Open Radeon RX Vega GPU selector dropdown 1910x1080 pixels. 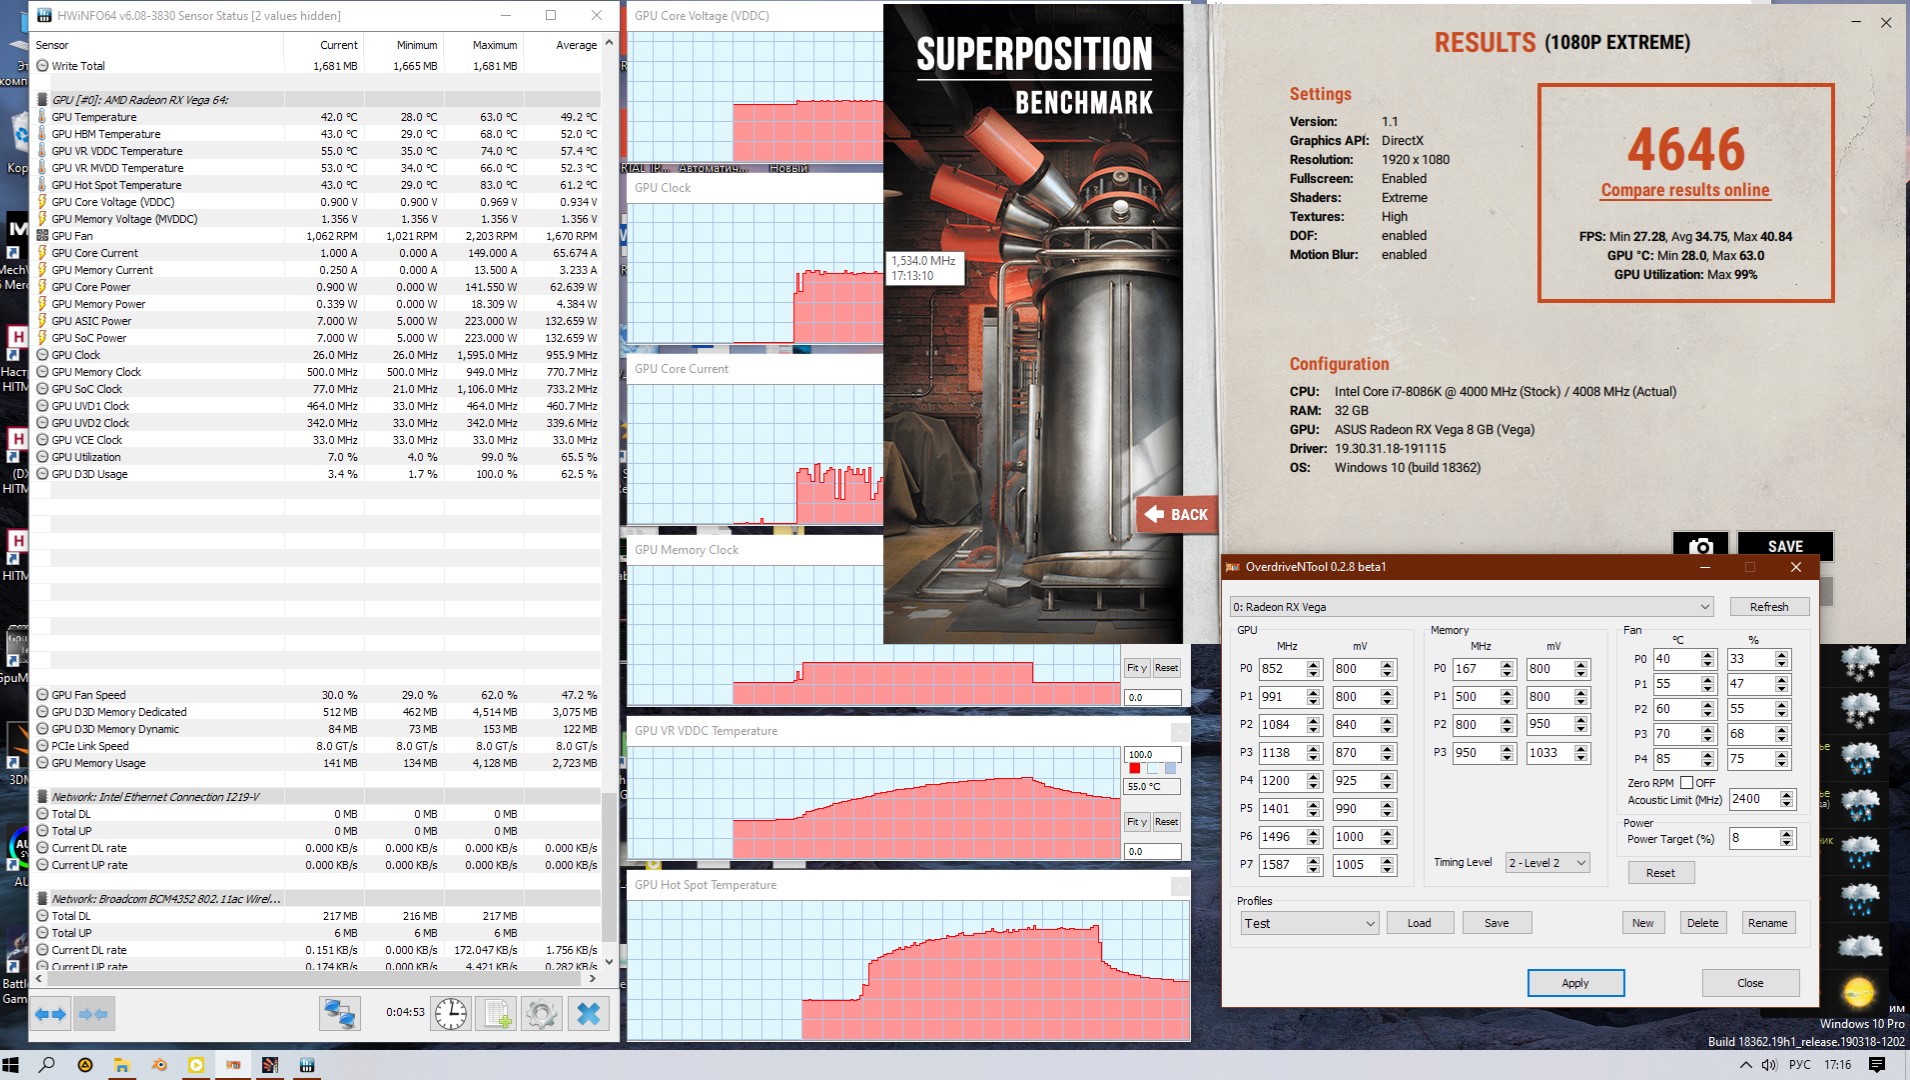[1471, 607]
